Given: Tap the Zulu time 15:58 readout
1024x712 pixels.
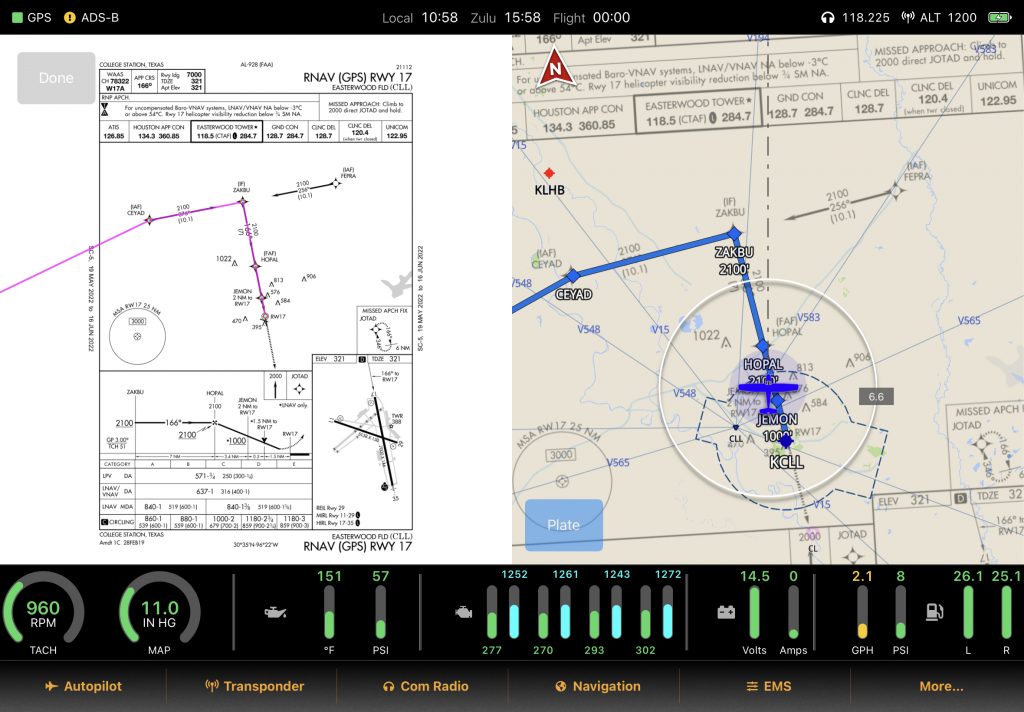Looking at the screenshot, I should coord(522,18).
